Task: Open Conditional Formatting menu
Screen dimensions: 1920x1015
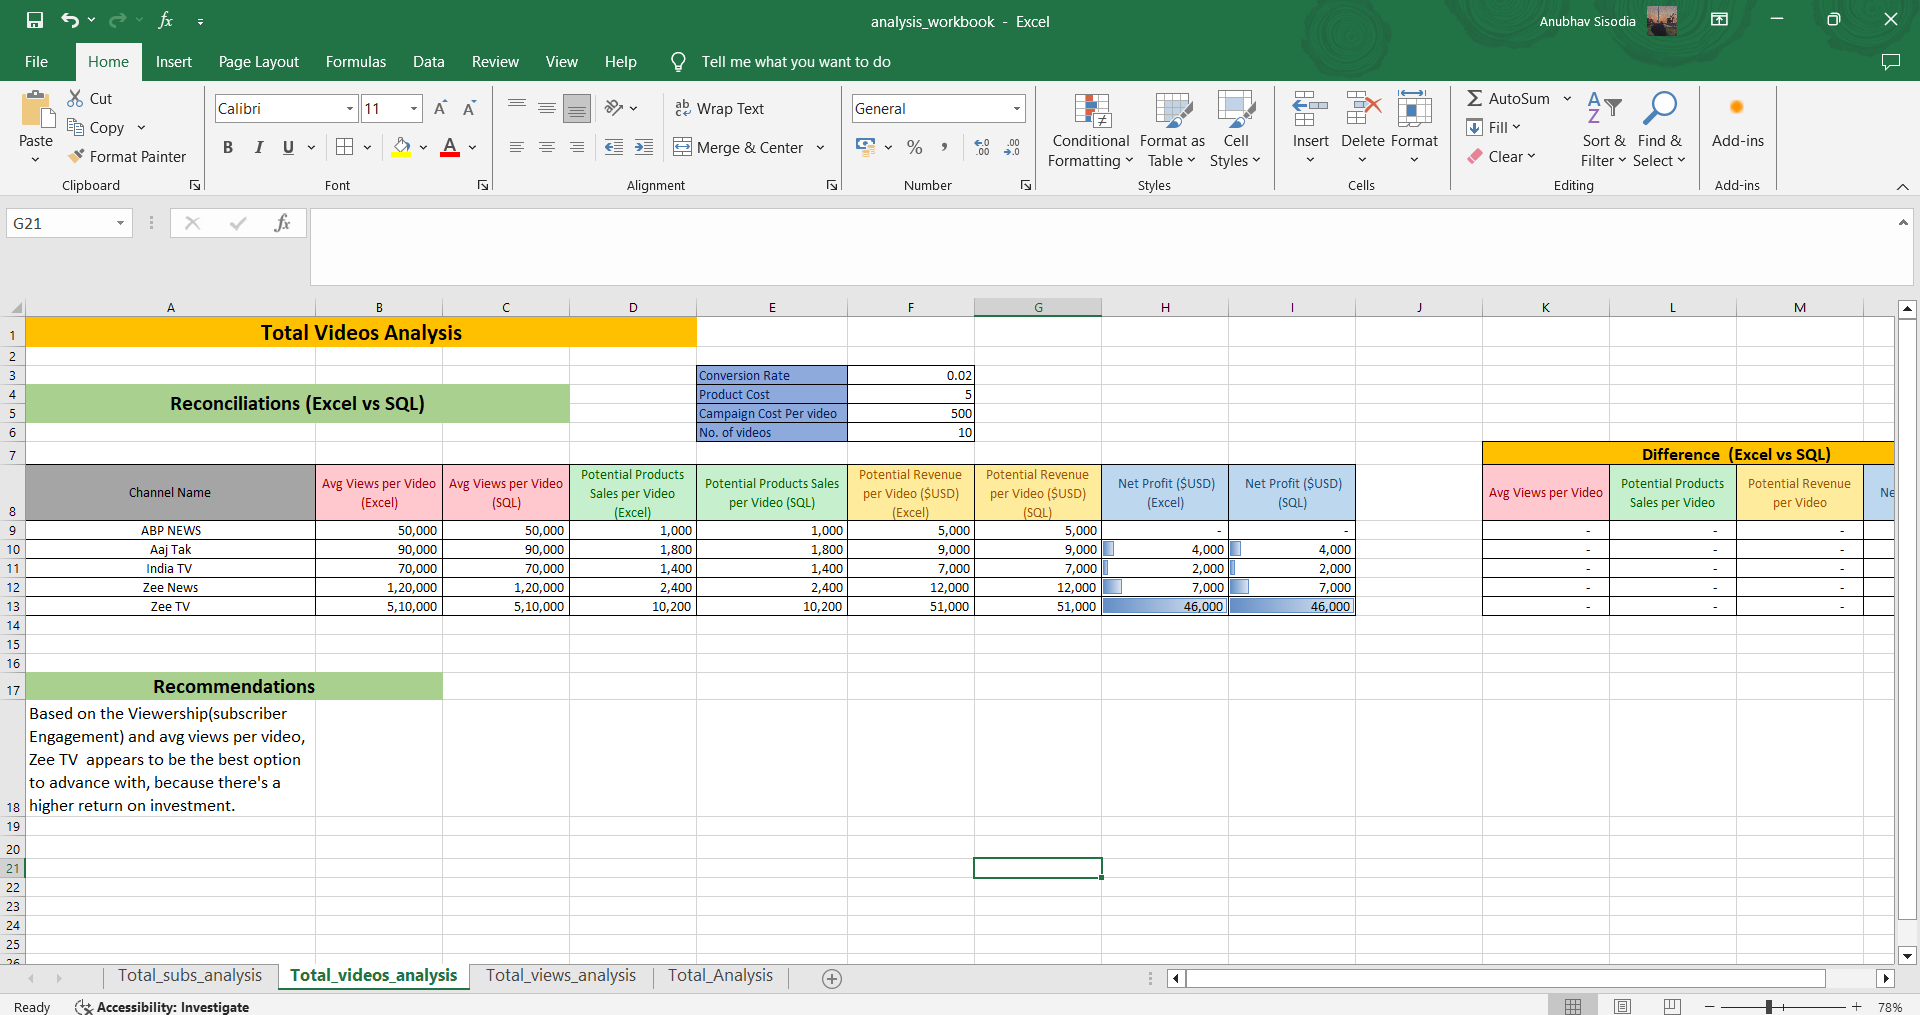Action: click(1091, 130)
